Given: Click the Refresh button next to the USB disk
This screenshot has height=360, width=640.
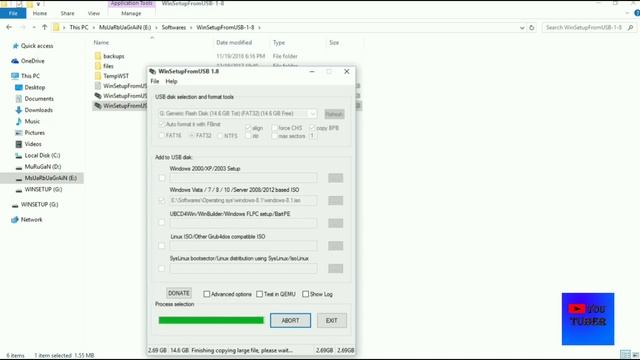Looking at the screenshot, I should (x=334, y=114).
